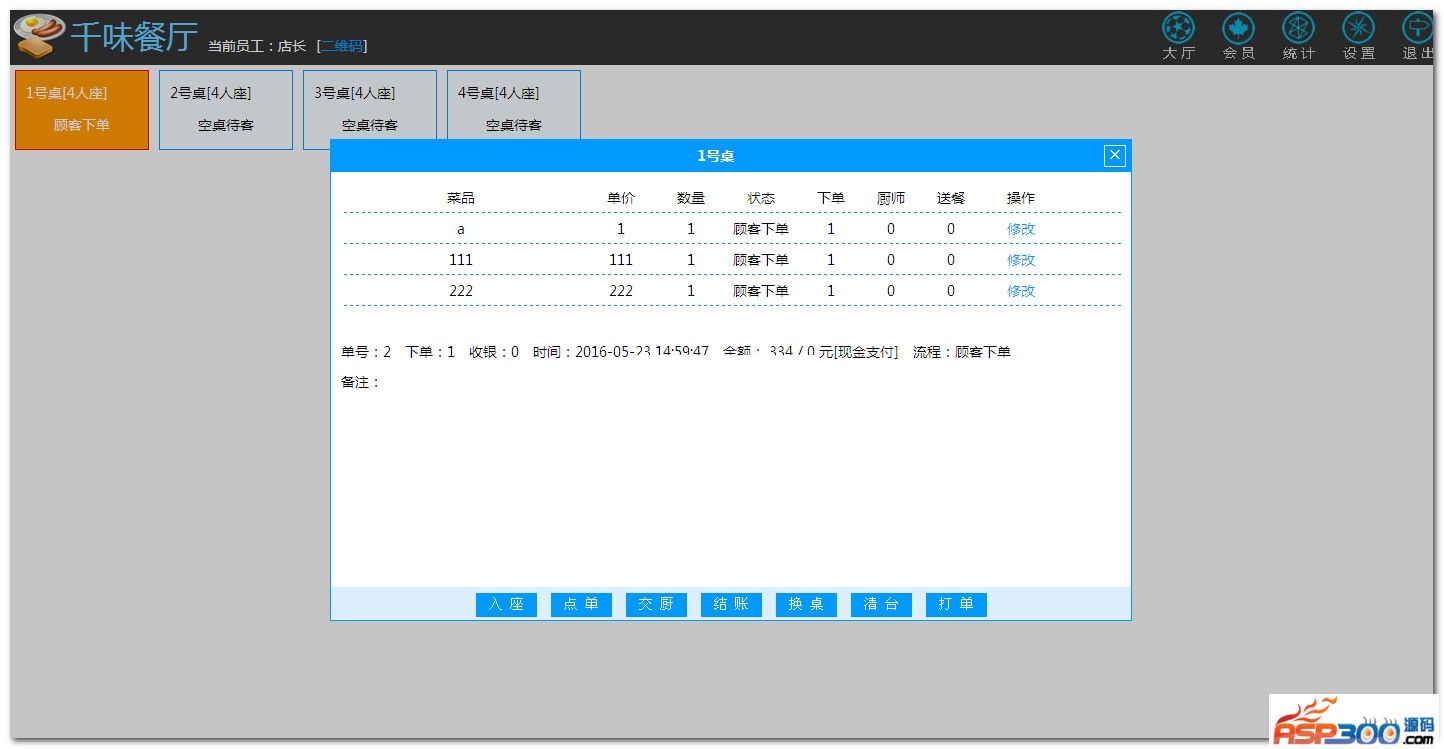The width and height of the screenshot is (1444, 749).
Task: Click the 点单 order button
Action: pos(581,604)
